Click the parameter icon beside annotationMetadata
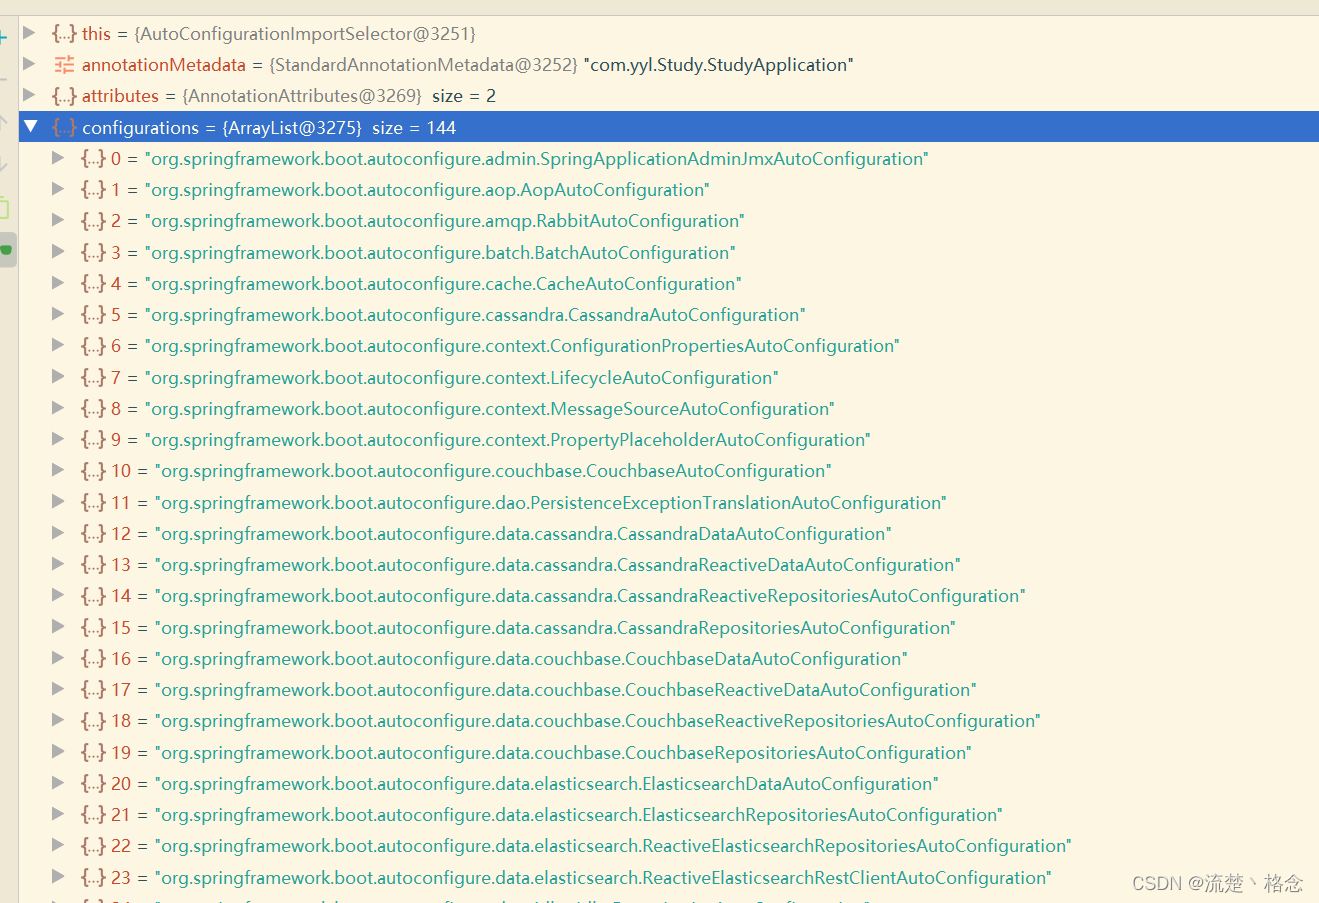This screenshot has width=1319, height=903. [x=64, y=65]
